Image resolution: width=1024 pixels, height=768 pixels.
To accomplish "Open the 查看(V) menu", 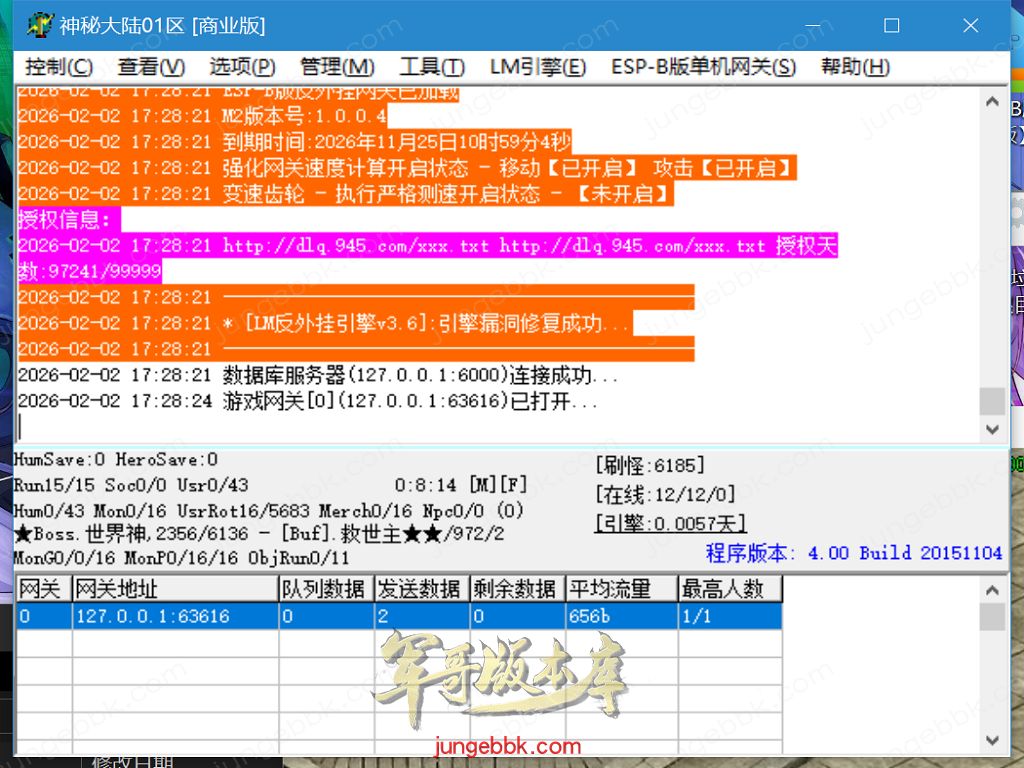I will 151,67.
